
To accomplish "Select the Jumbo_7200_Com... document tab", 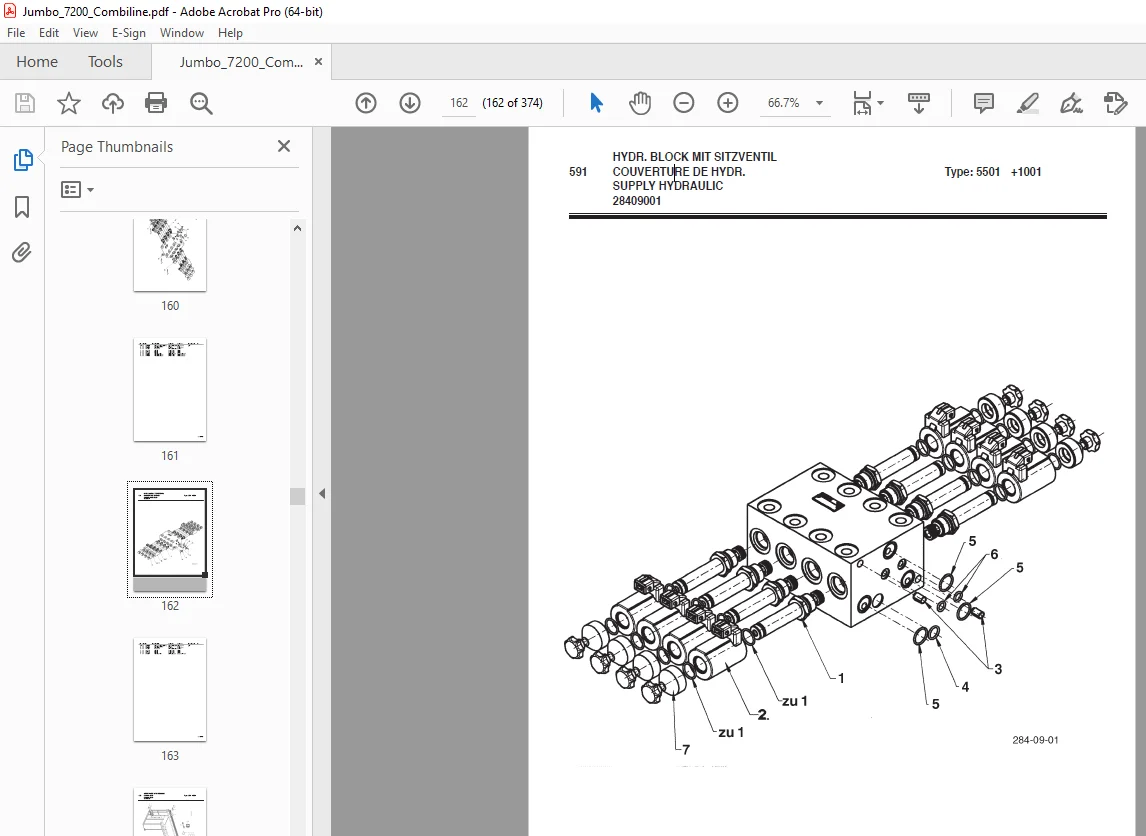I will click(241, 62).
